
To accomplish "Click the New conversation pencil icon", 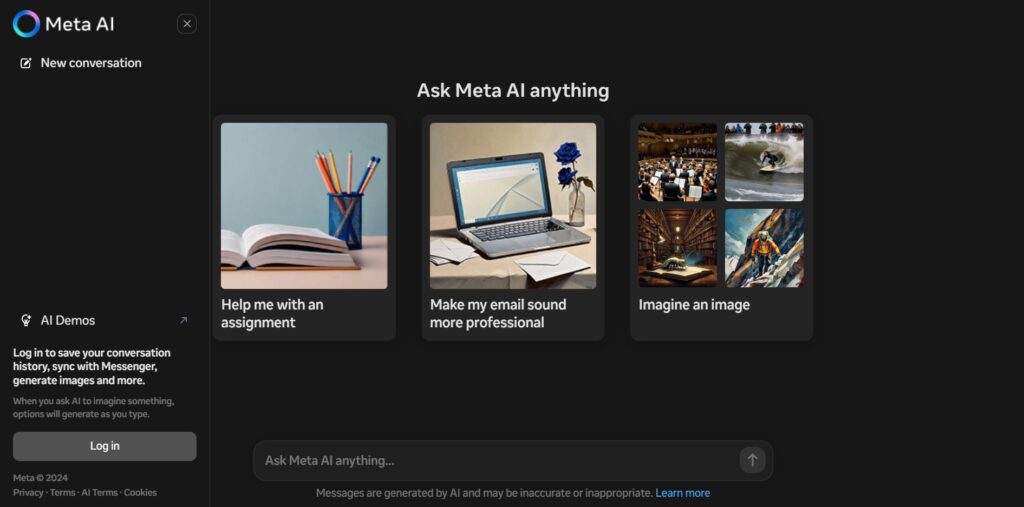I will [26, 63].
